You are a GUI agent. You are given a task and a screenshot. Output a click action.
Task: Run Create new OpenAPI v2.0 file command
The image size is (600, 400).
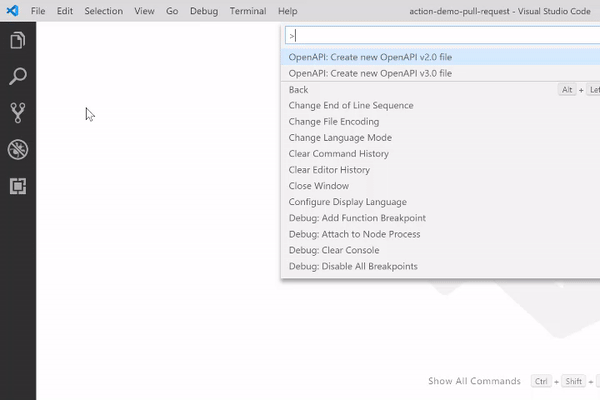point(440,57)
